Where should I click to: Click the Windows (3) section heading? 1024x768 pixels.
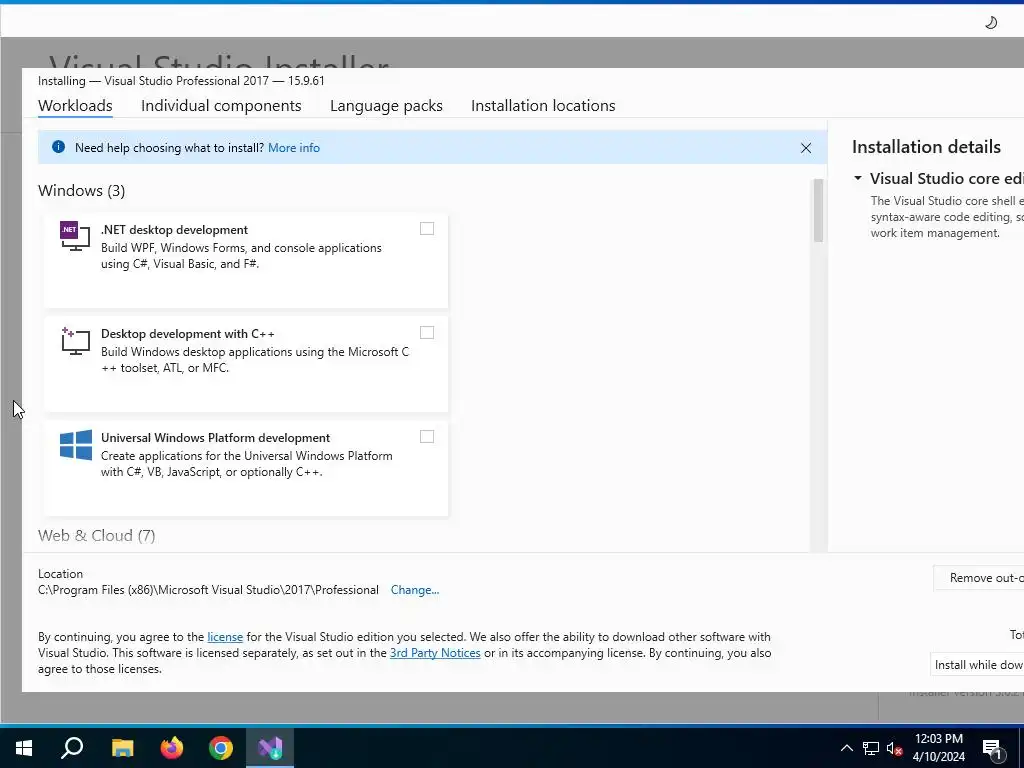[82, 191]
